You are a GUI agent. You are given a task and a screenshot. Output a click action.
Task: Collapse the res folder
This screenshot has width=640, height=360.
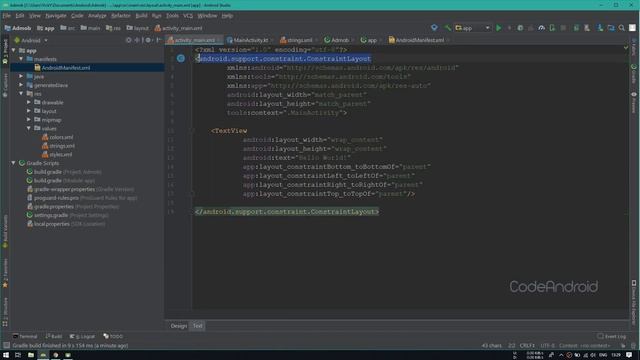click(x=21, y=93)
